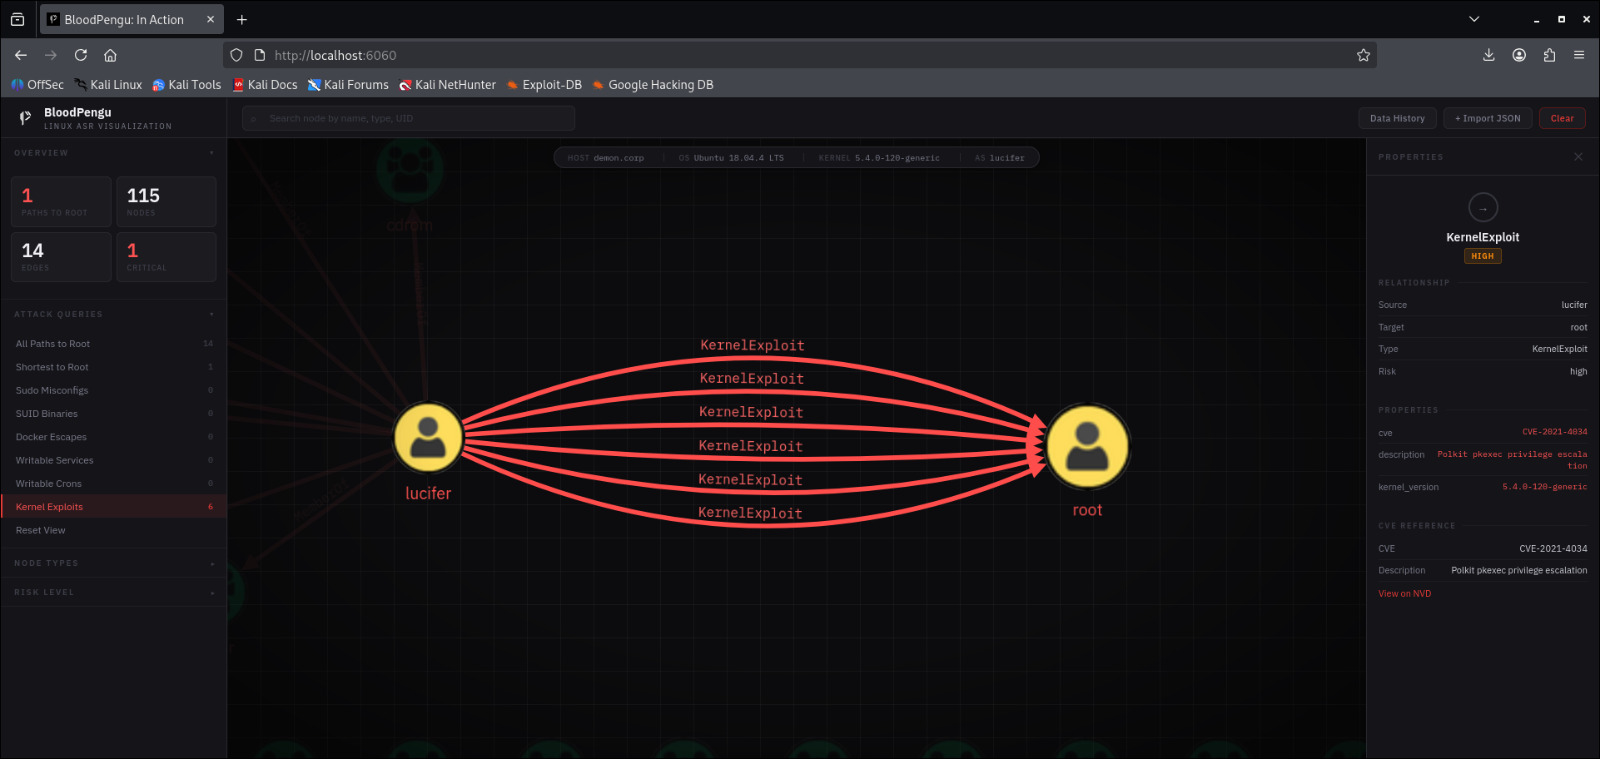The image size is (1600, 759).
Task: Click the lucifer user node icon
Action: tap(428, 438)
